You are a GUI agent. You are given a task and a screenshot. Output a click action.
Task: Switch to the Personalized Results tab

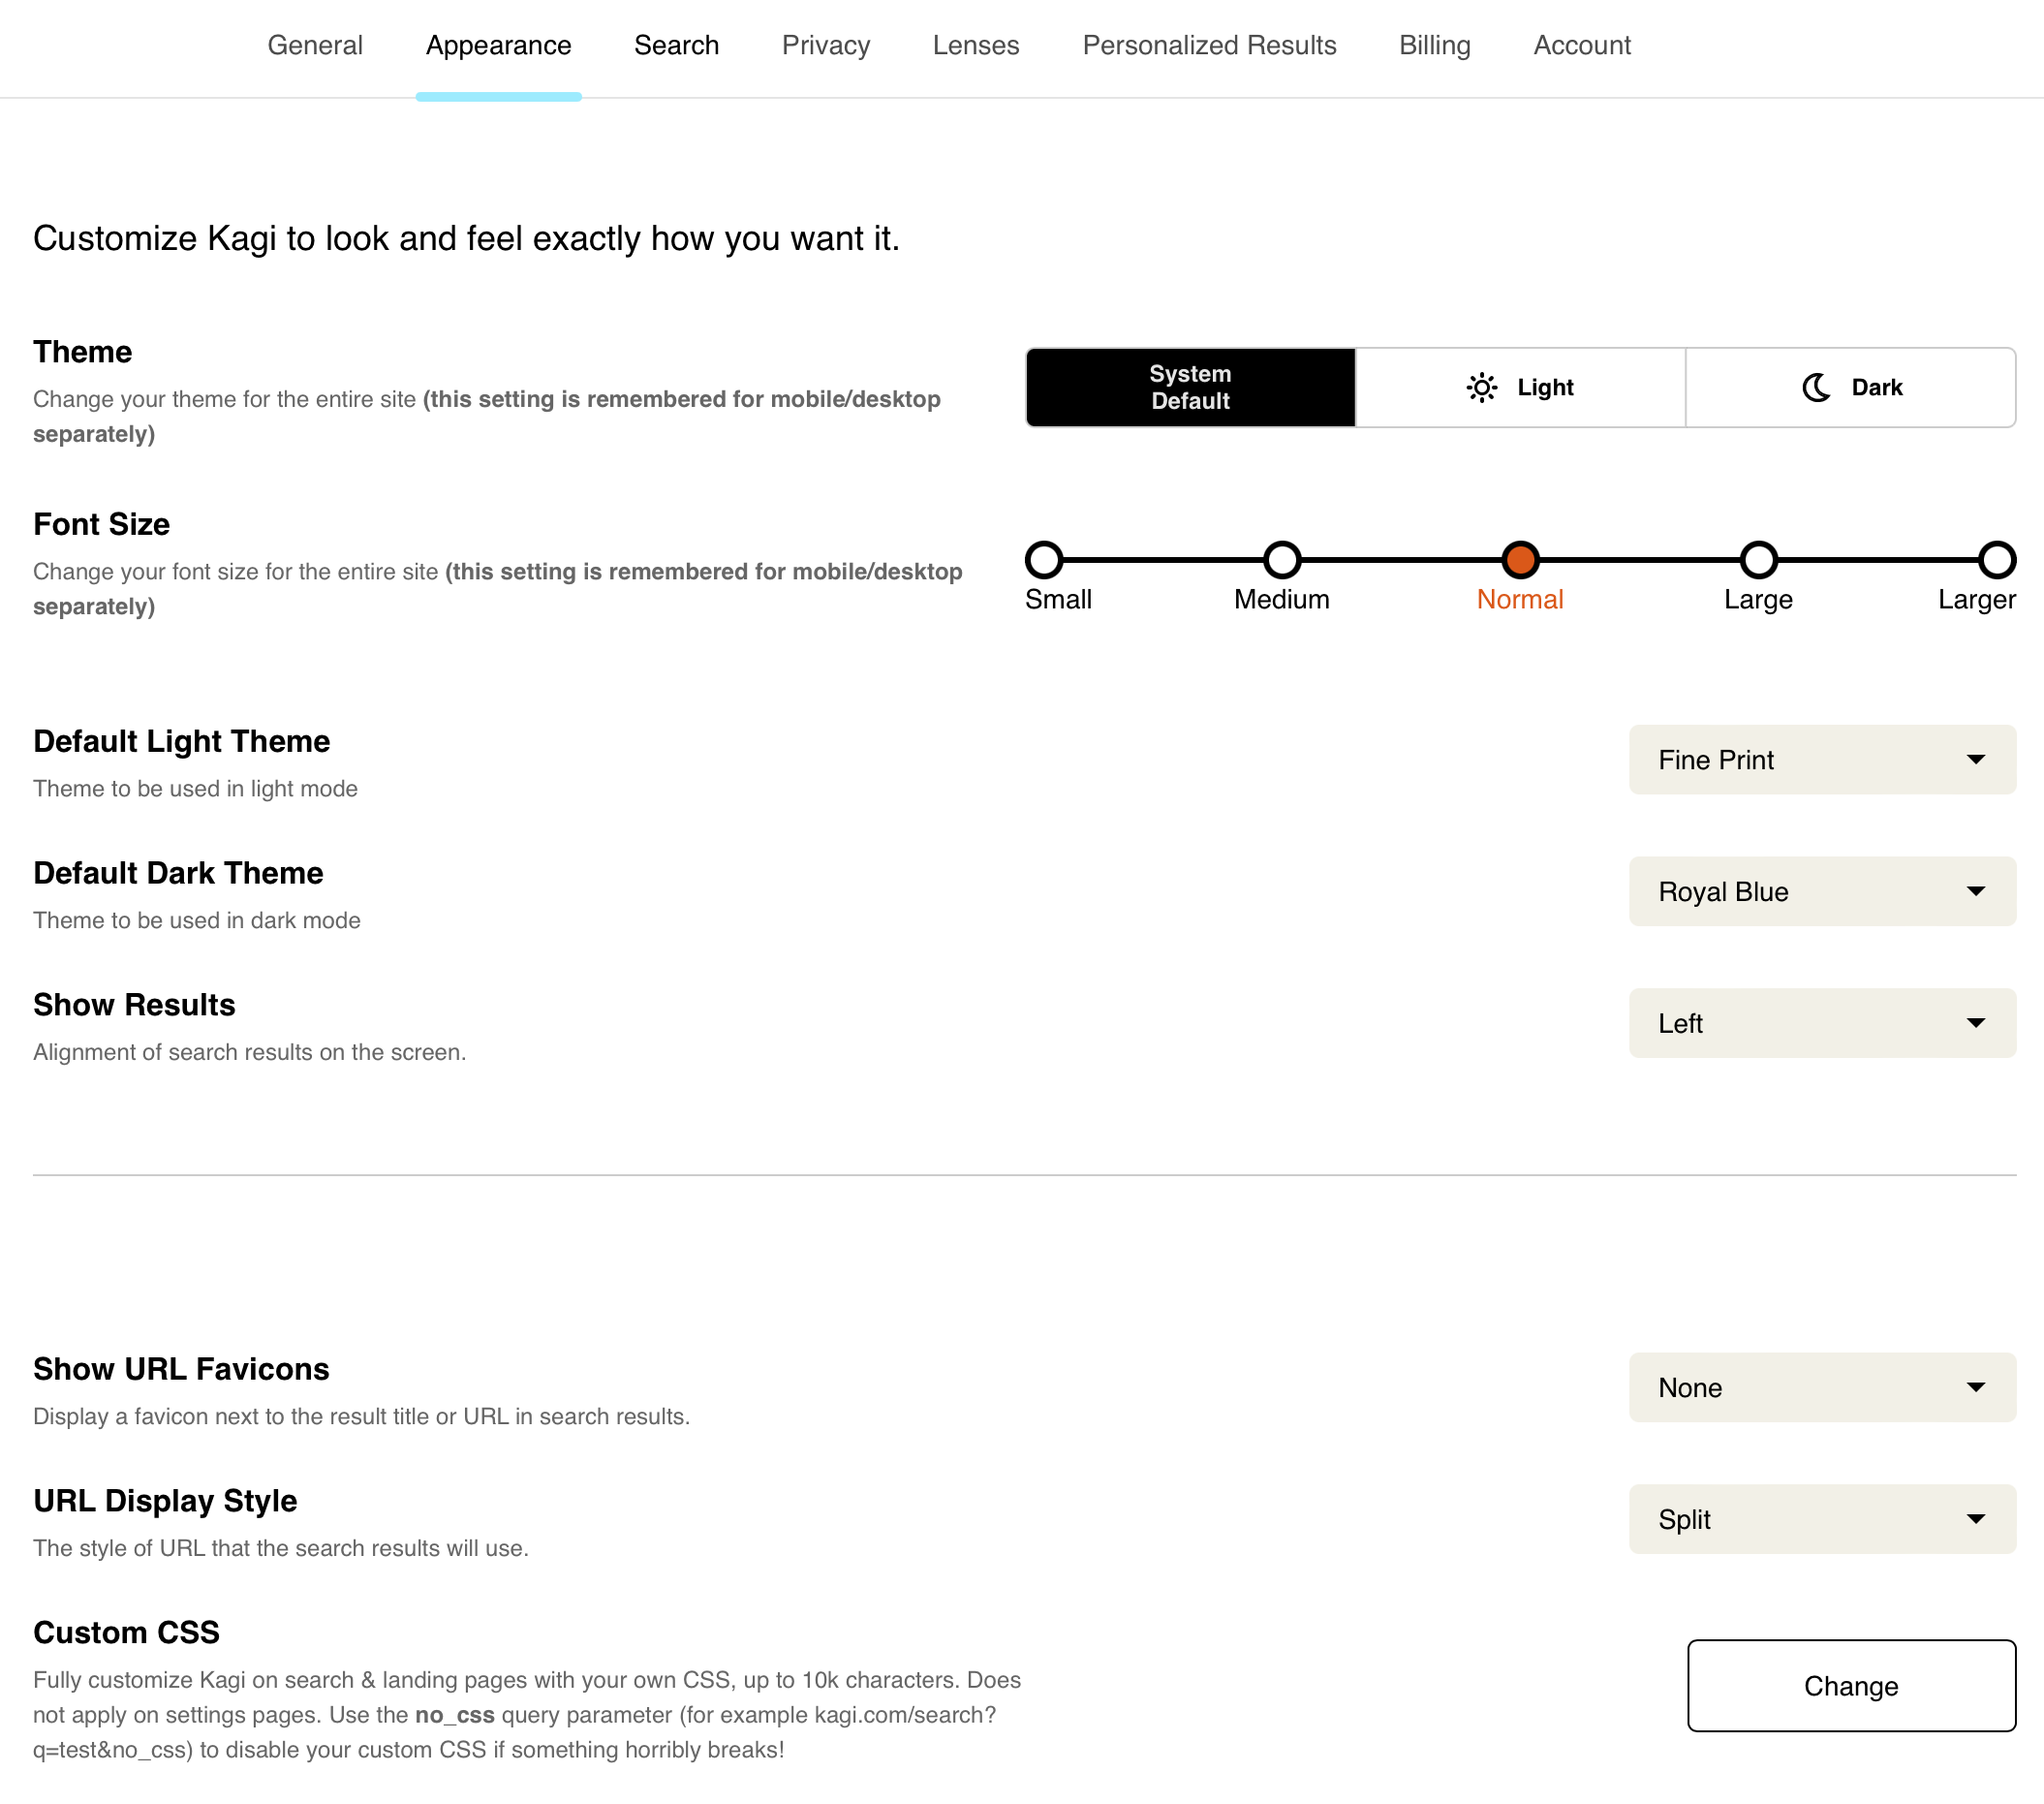(x=1209, y=45)
